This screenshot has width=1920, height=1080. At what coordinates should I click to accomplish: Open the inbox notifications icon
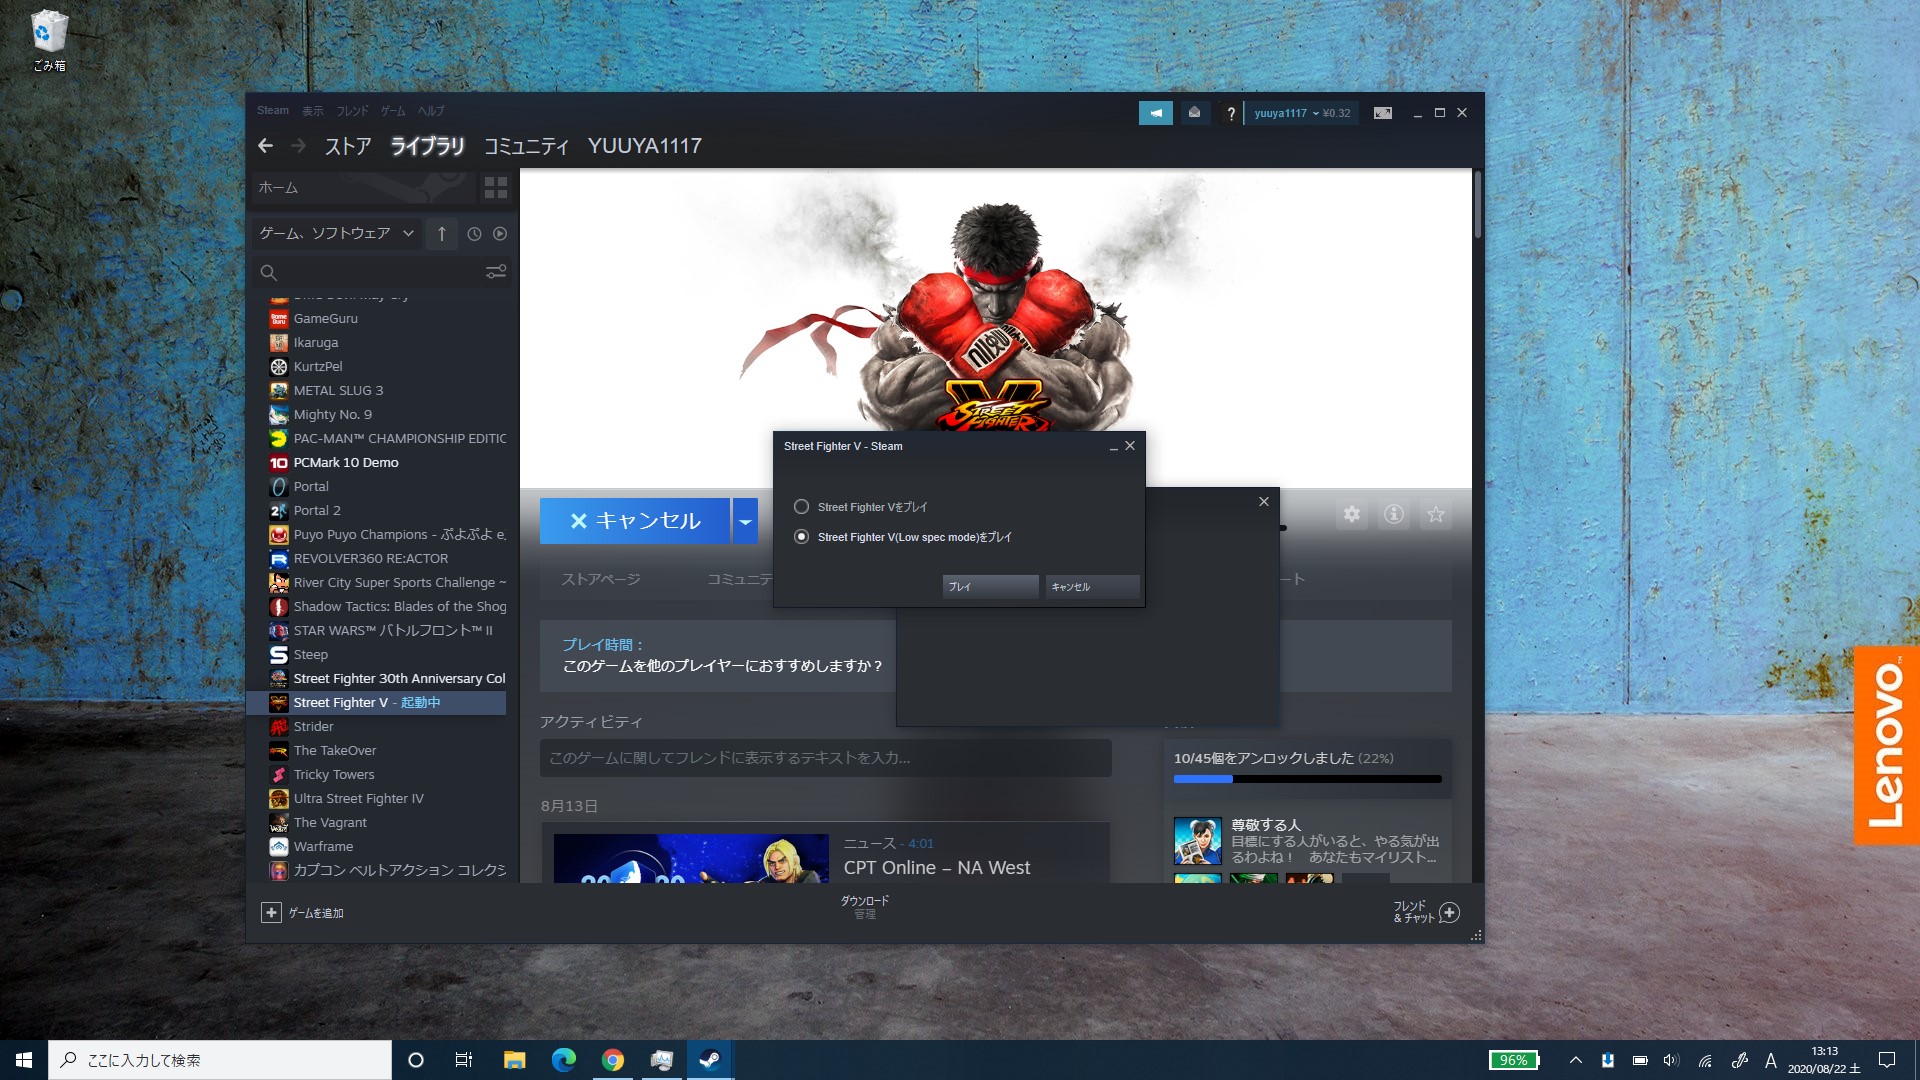click(x=1194, y=113)
